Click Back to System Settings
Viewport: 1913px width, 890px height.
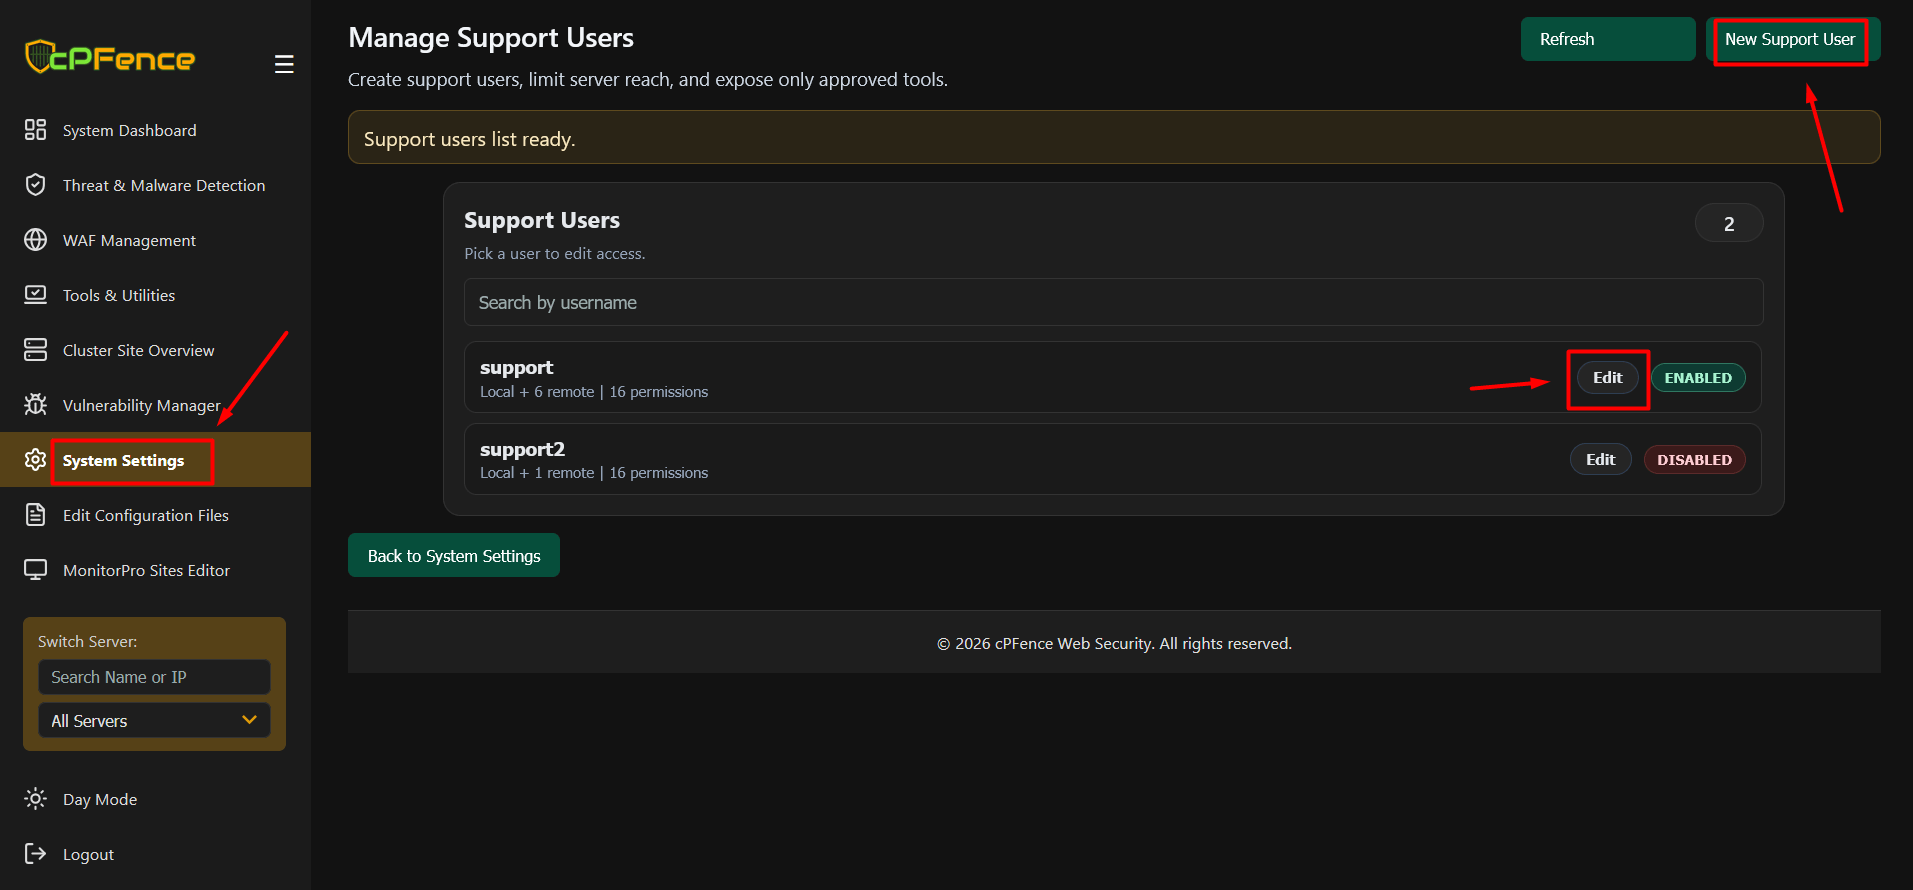tap(454, 555)
